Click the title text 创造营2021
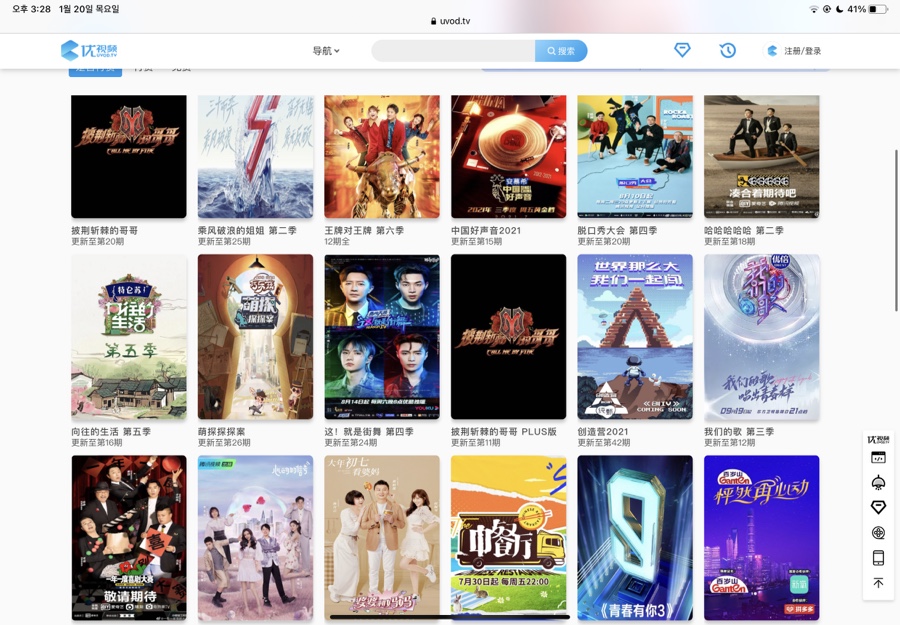 point(603,432)
